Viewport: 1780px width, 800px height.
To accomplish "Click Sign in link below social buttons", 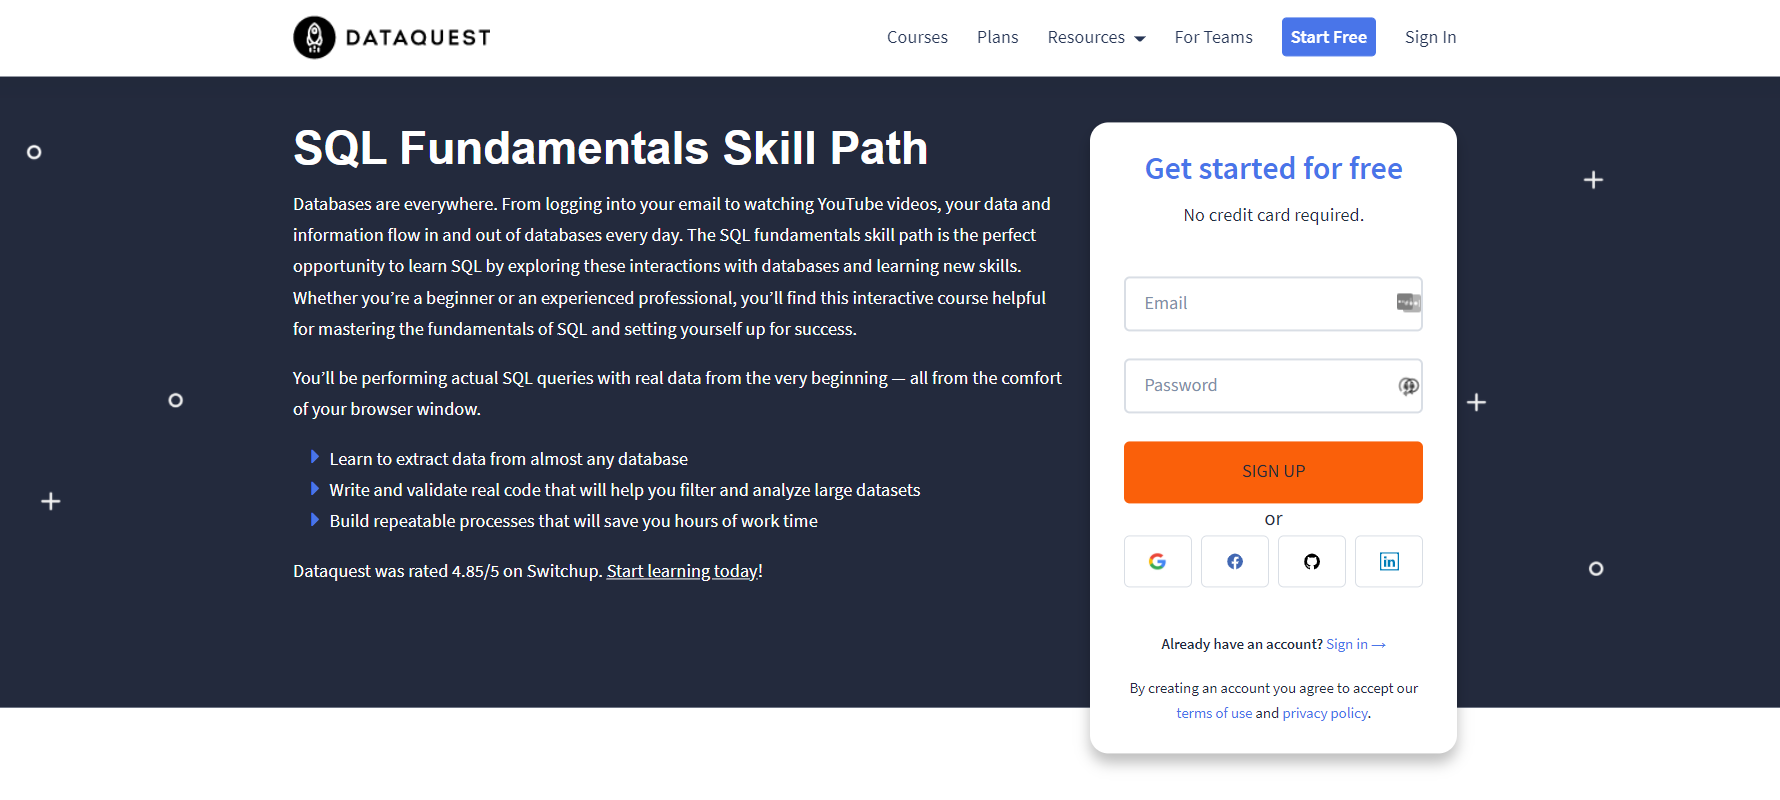I will point(1355,644).
